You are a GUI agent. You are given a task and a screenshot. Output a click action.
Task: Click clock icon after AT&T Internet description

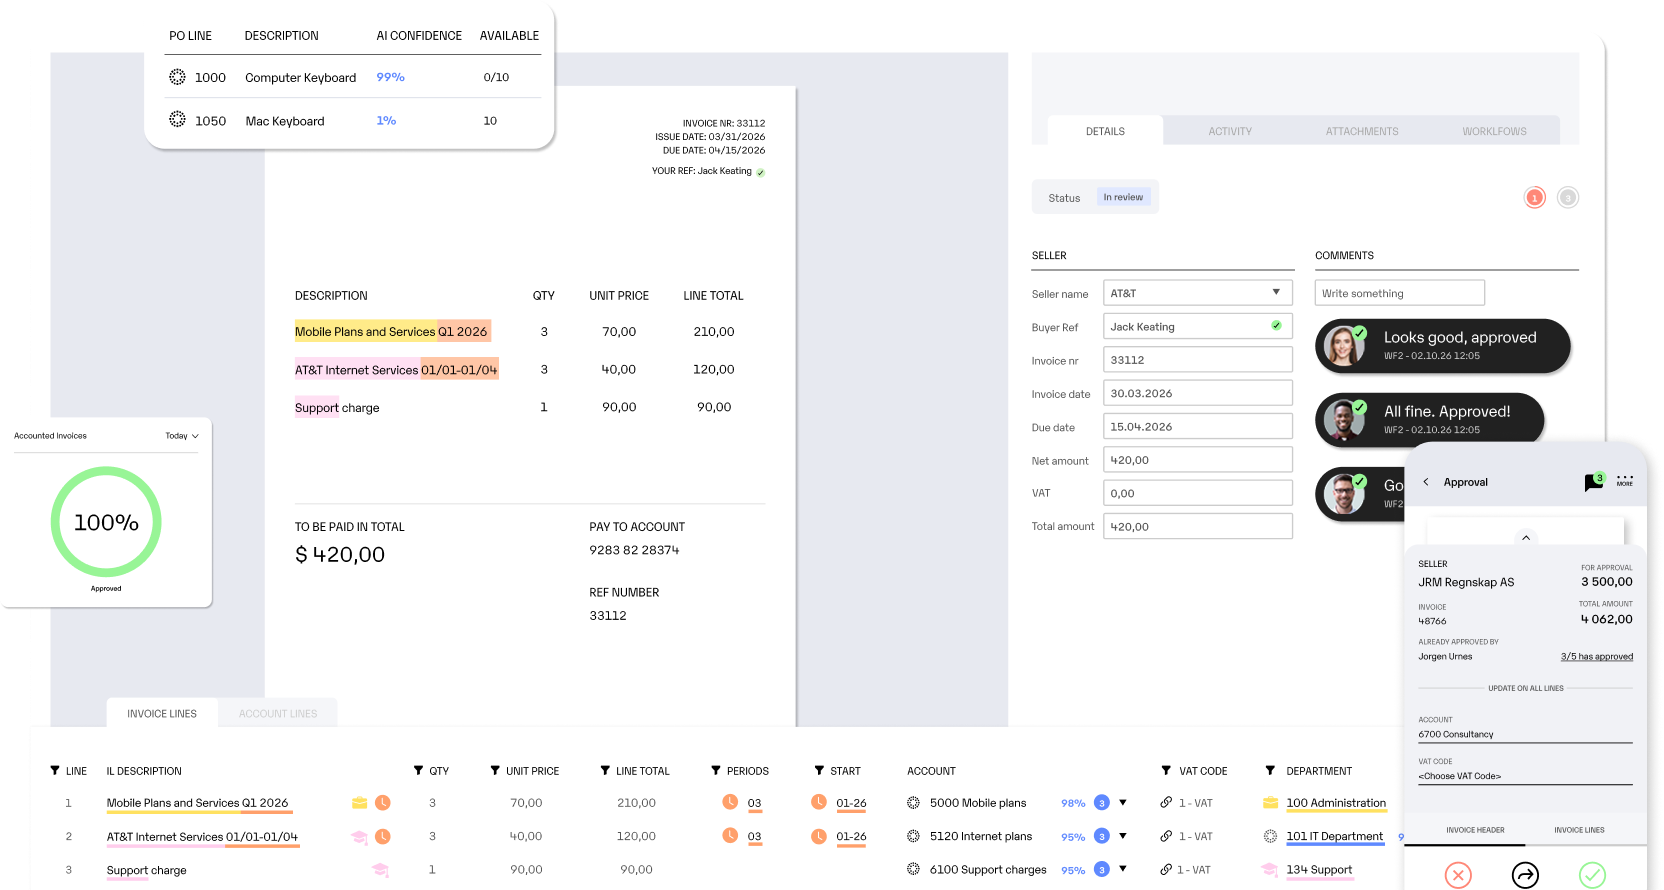(x=383, y=837)
